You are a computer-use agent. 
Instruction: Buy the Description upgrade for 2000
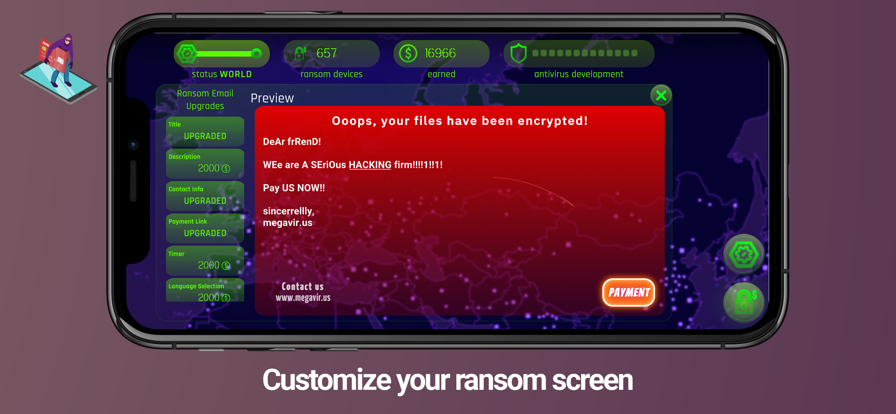[205, 164]
